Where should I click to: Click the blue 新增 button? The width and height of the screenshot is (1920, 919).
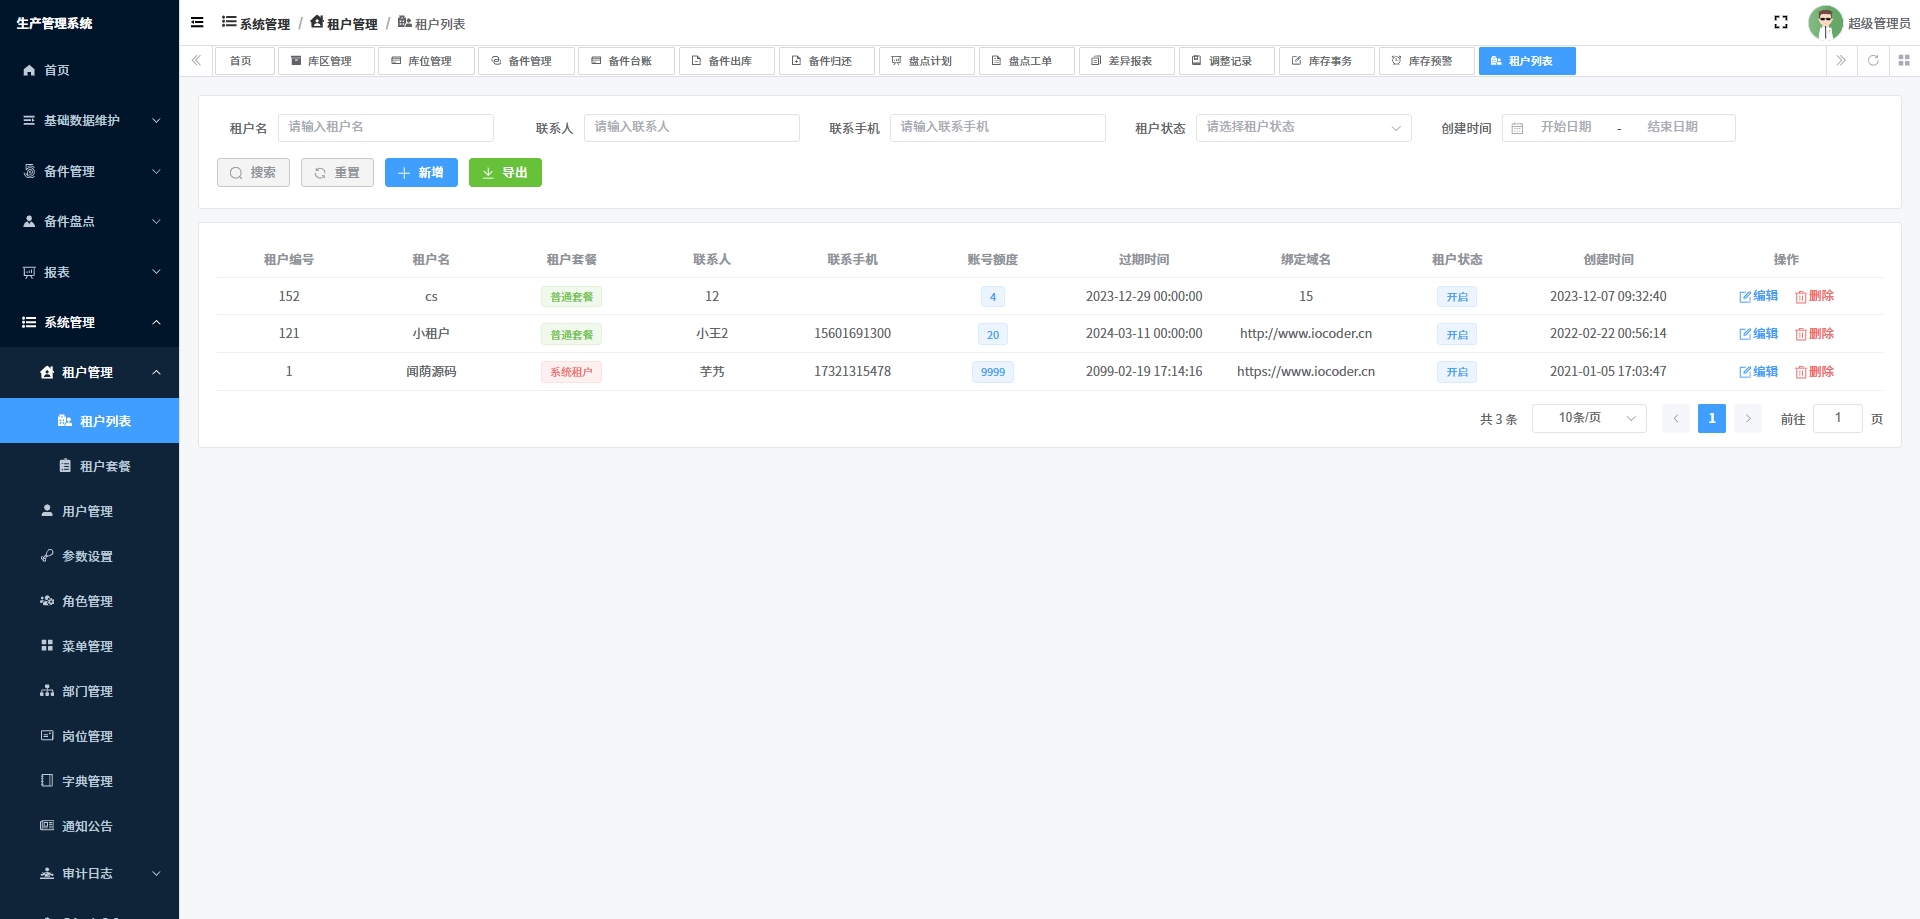tap(421, 173)
